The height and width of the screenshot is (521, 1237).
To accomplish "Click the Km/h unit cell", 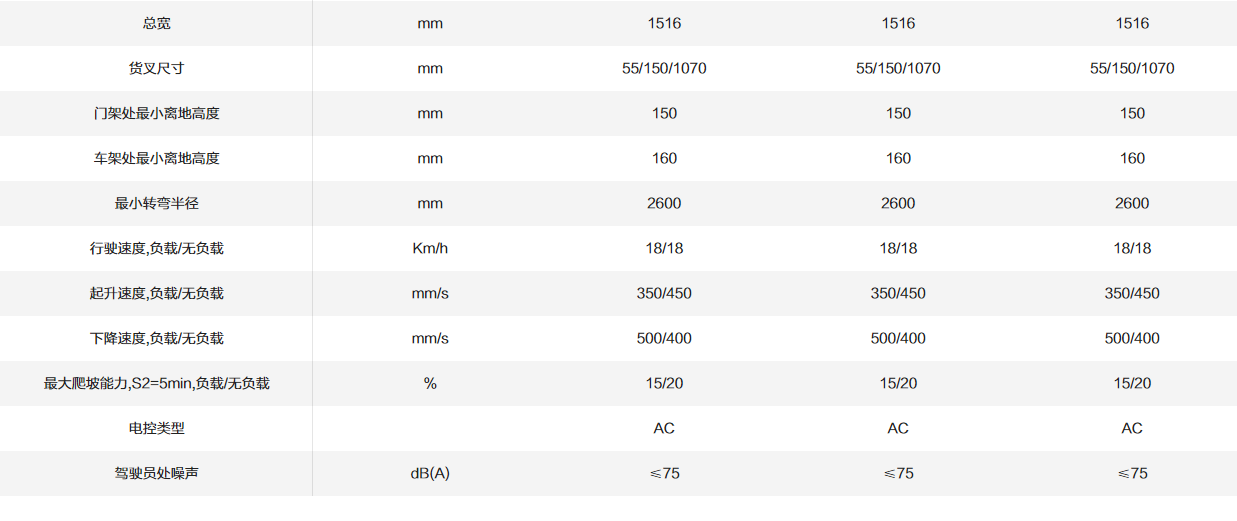I will (430, 248).
